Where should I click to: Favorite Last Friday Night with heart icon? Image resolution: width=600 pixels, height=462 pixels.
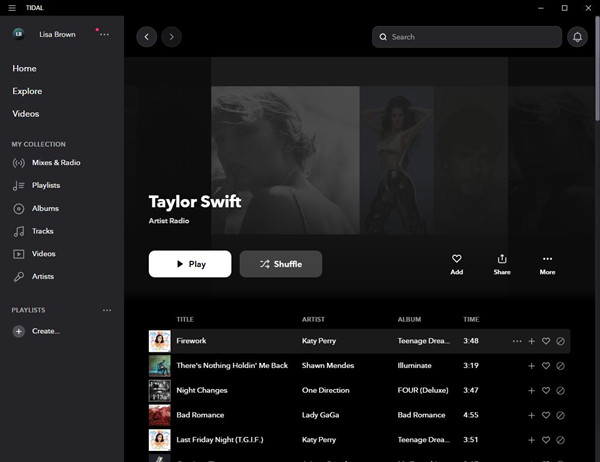pos(546,440)
